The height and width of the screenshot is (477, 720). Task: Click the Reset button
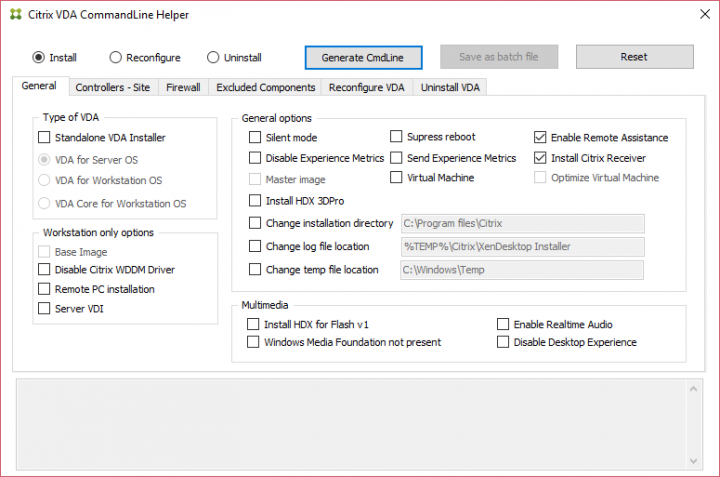tap(635, 57)
